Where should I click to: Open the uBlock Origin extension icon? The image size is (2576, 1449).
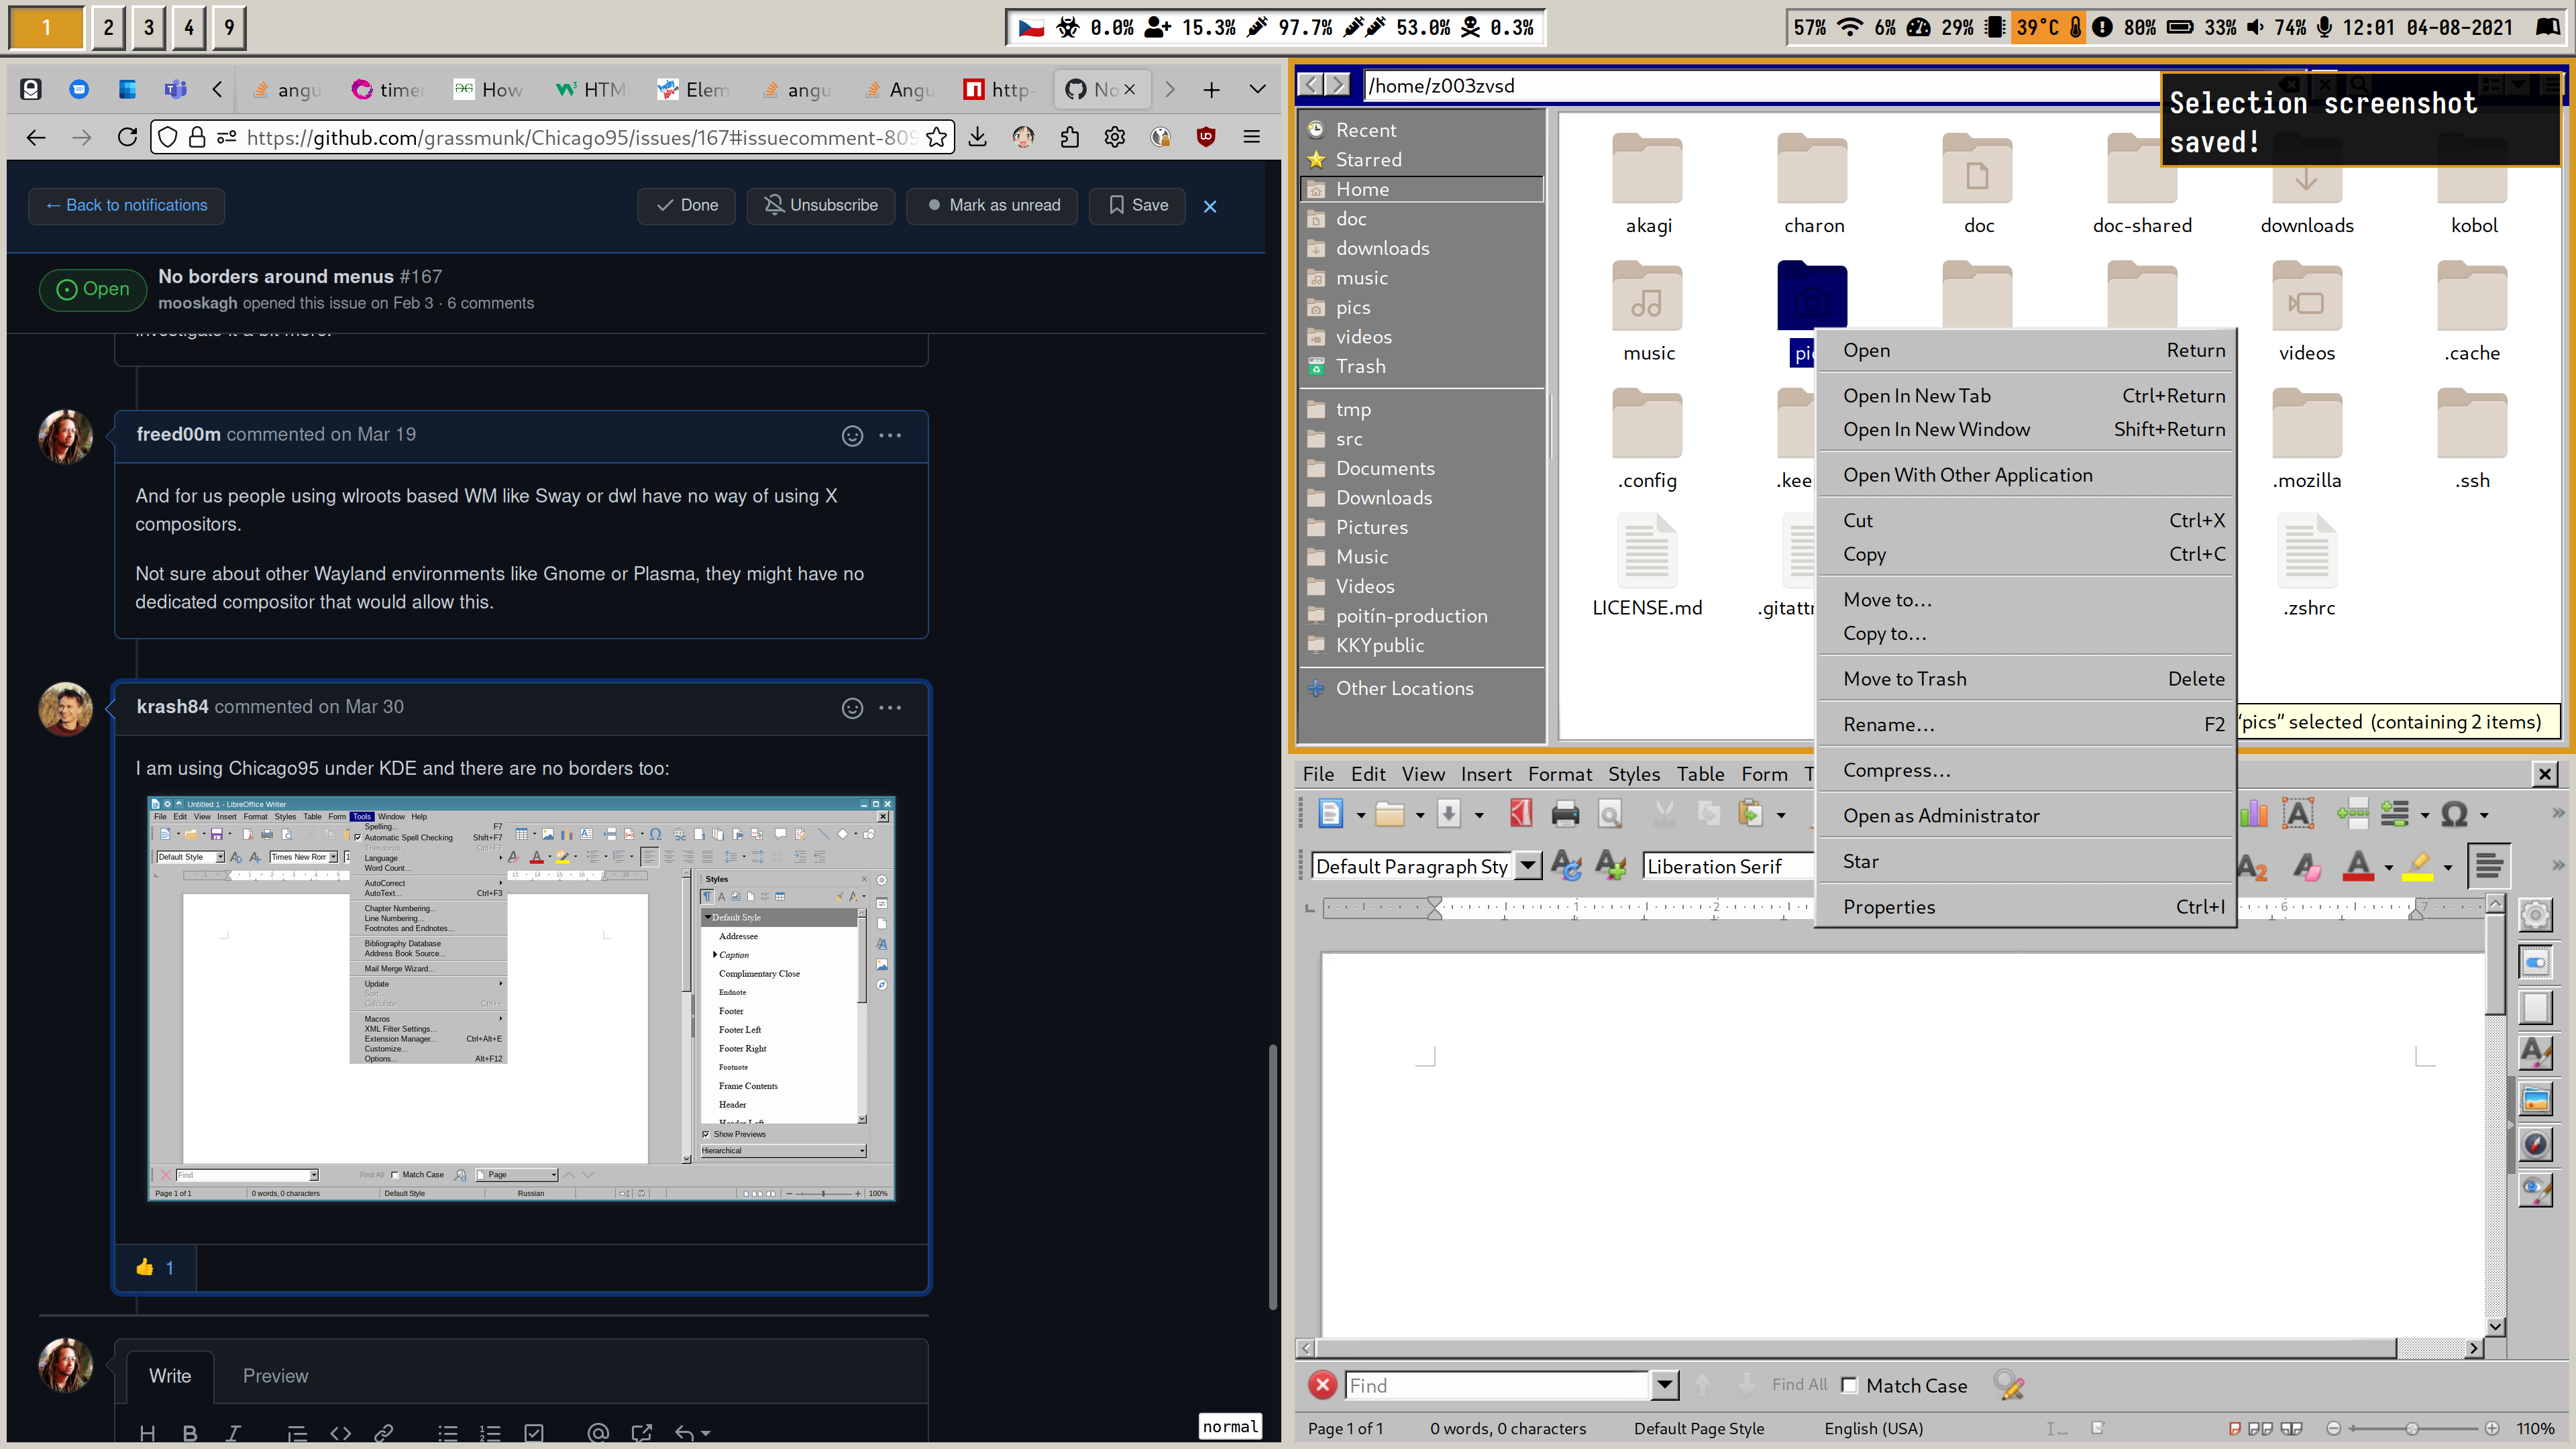click(x=1206, y=138)
